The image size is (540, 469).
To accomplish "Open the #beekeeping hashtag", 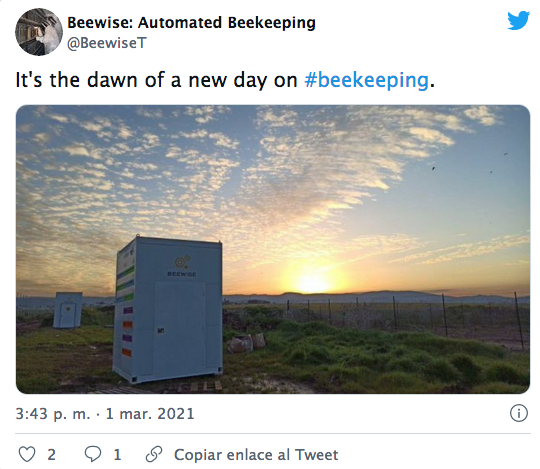I will (x=366, y=80).
